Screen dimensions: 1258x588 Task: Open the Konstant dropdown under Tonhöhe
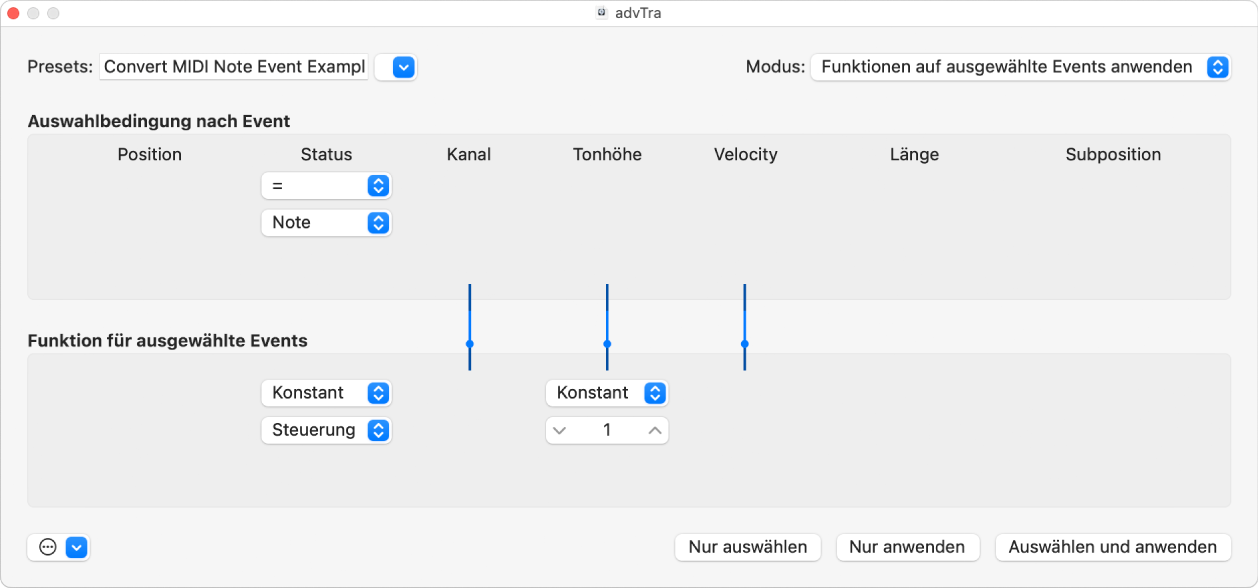click(x=607, y=393)
